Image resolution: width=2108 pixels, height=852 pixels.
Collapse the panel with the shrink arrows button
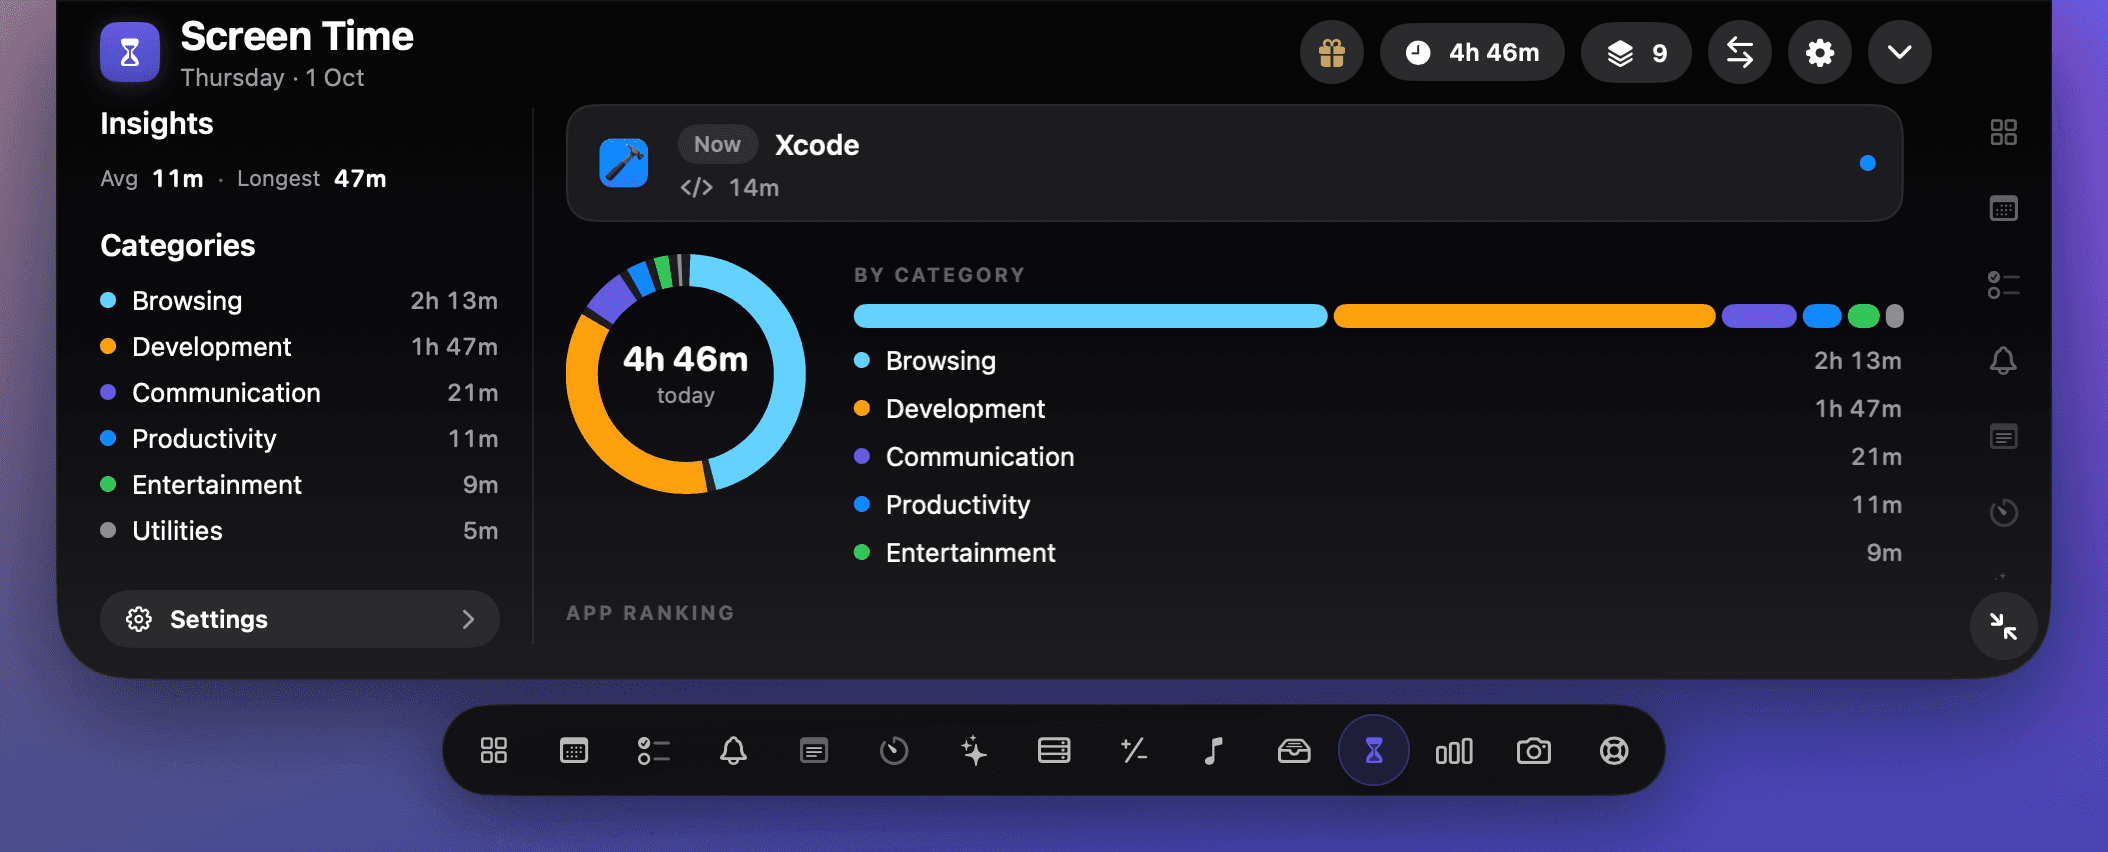2003,626
